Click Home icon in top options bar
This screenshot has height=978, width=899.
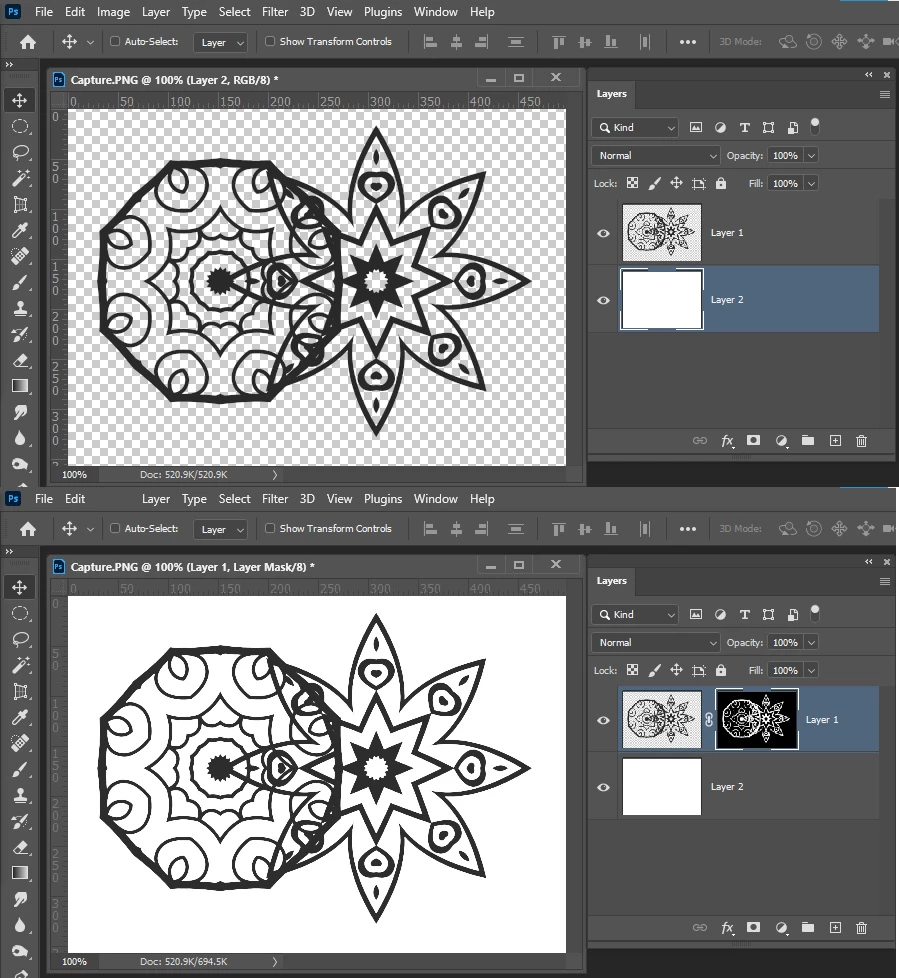click(x=28, y=42)
